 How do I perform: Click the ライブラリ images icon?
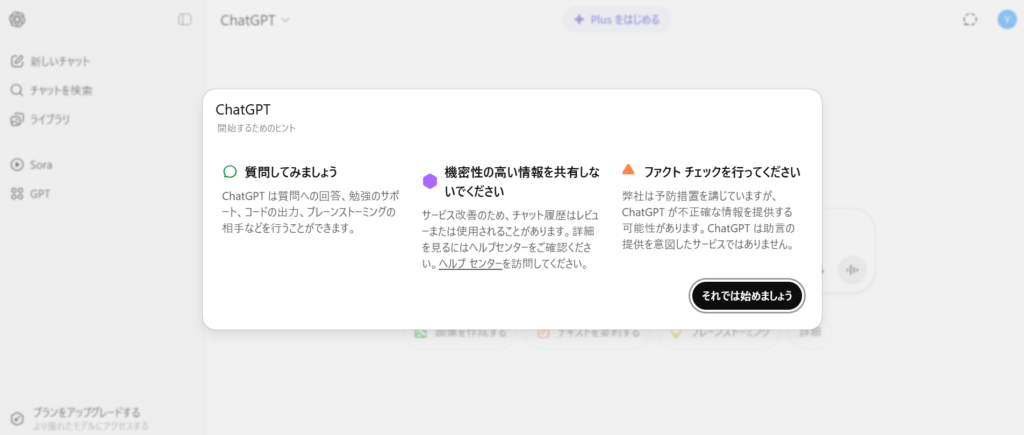(17, 120)
